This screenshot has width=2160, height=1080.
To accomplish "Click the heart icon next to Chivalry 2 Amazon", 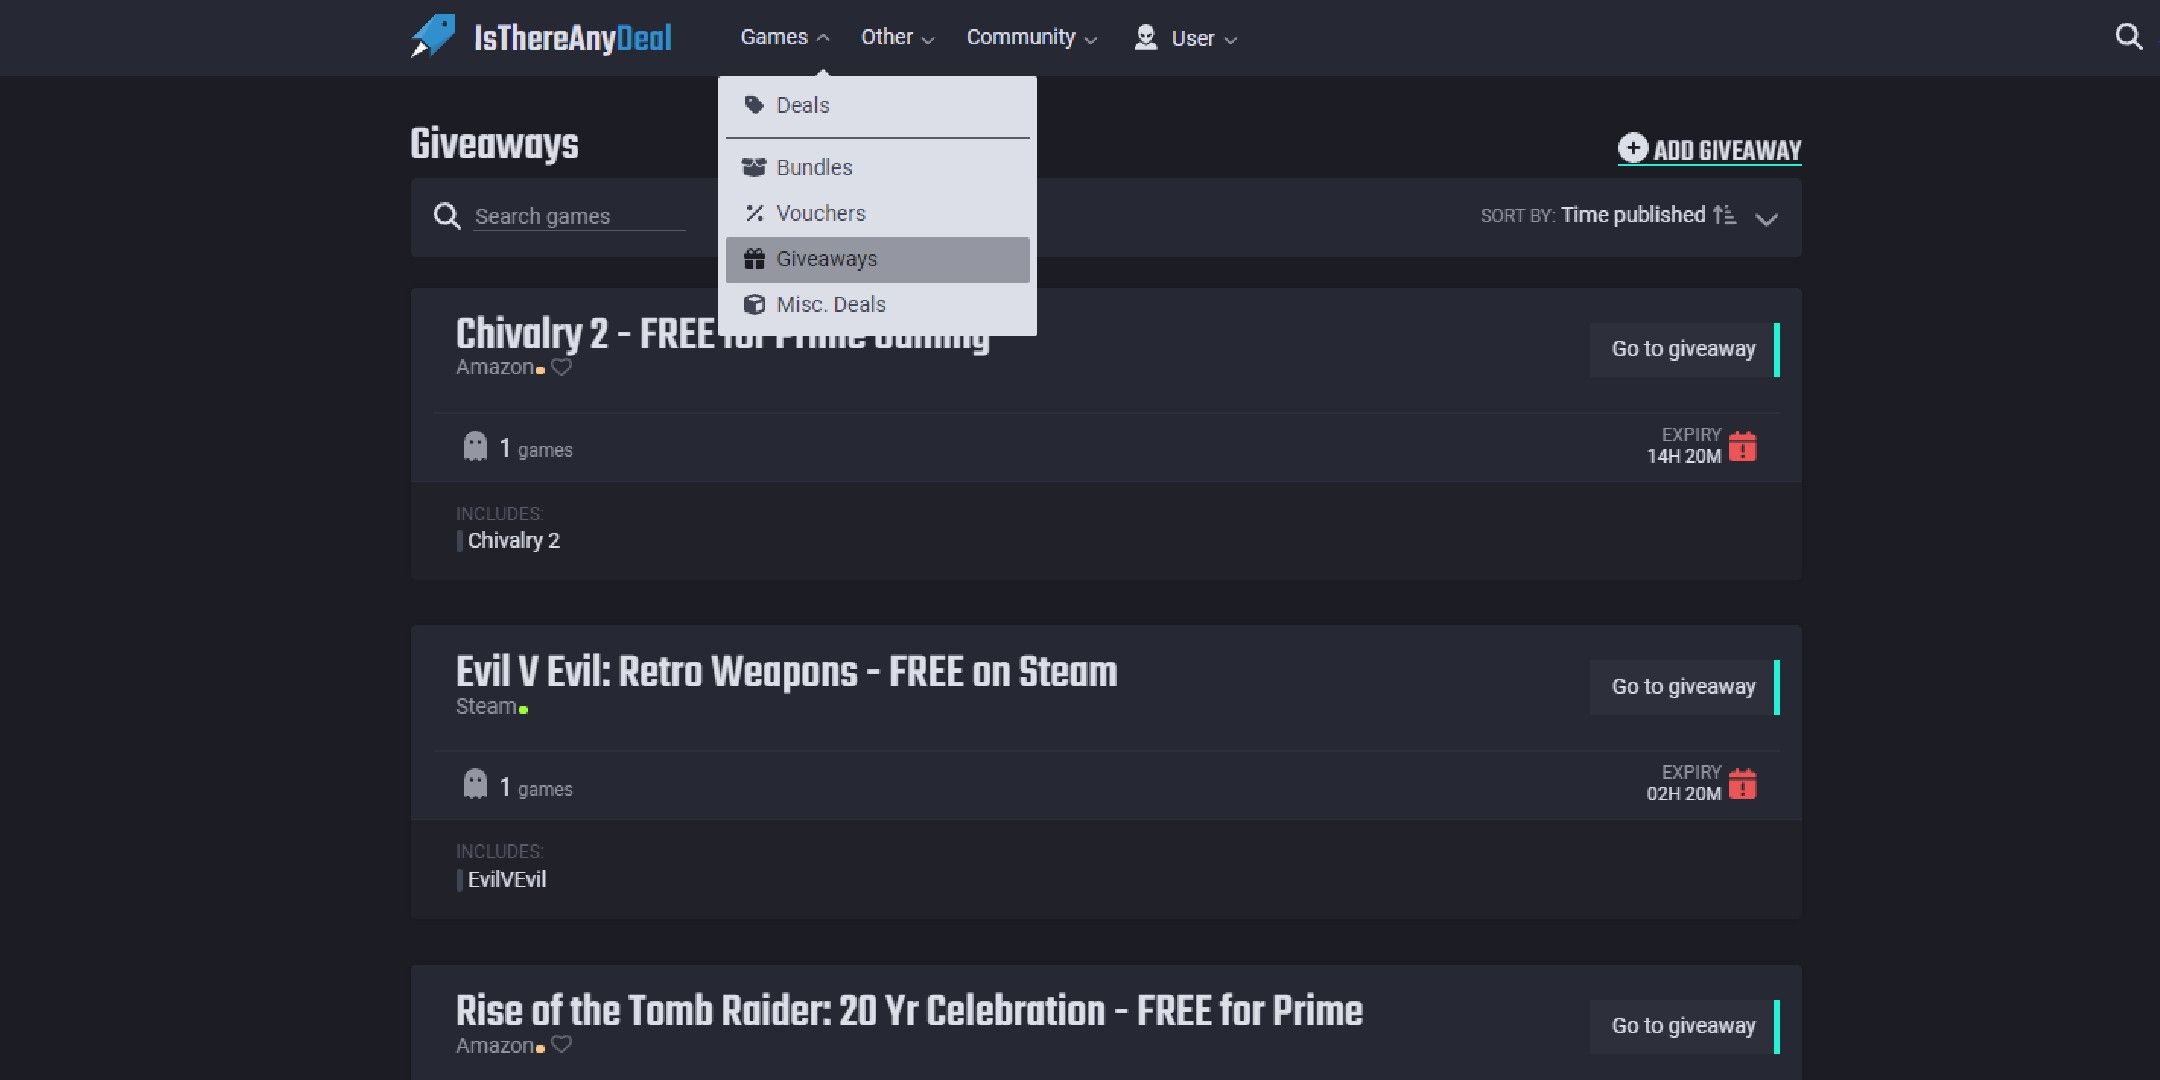I will (x=562, y=367).
